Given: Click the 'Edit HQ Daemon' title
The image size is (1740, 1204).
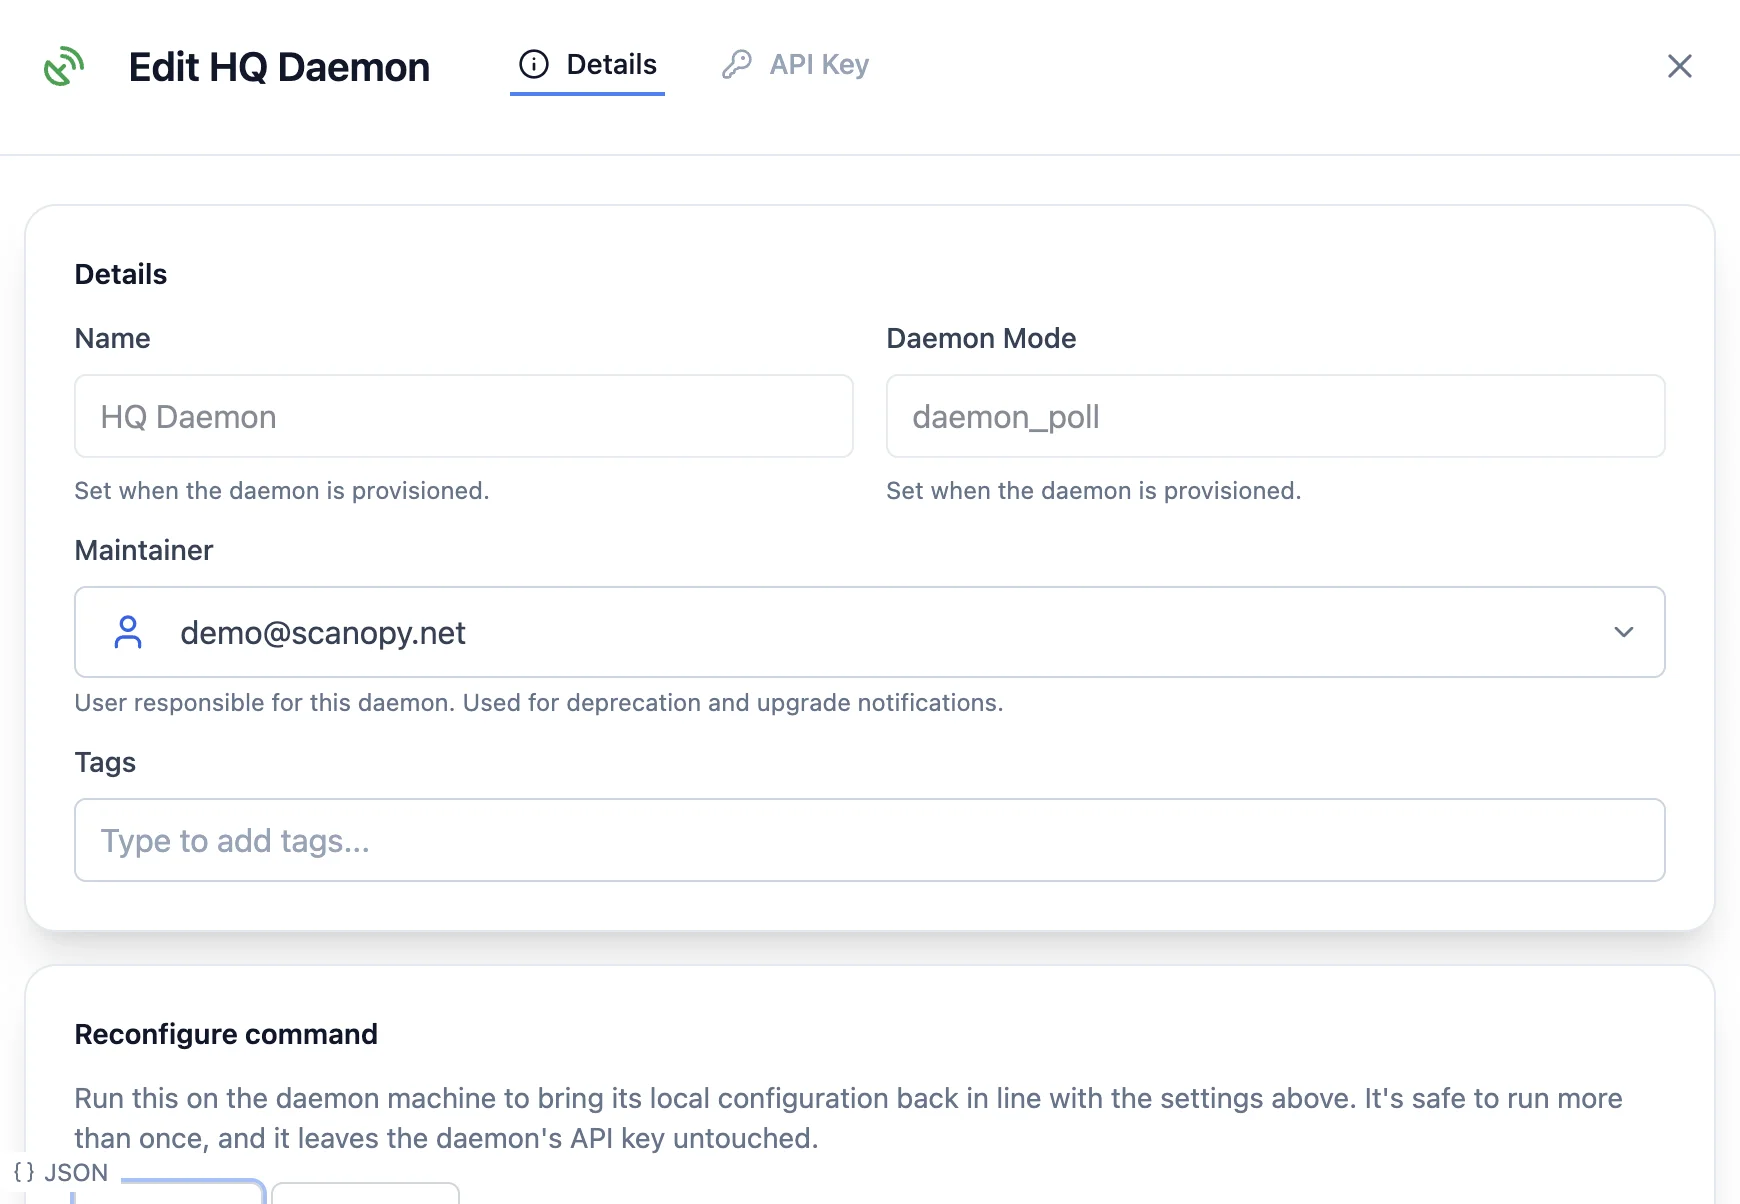Looking at the screenshot, I should 279,67.
